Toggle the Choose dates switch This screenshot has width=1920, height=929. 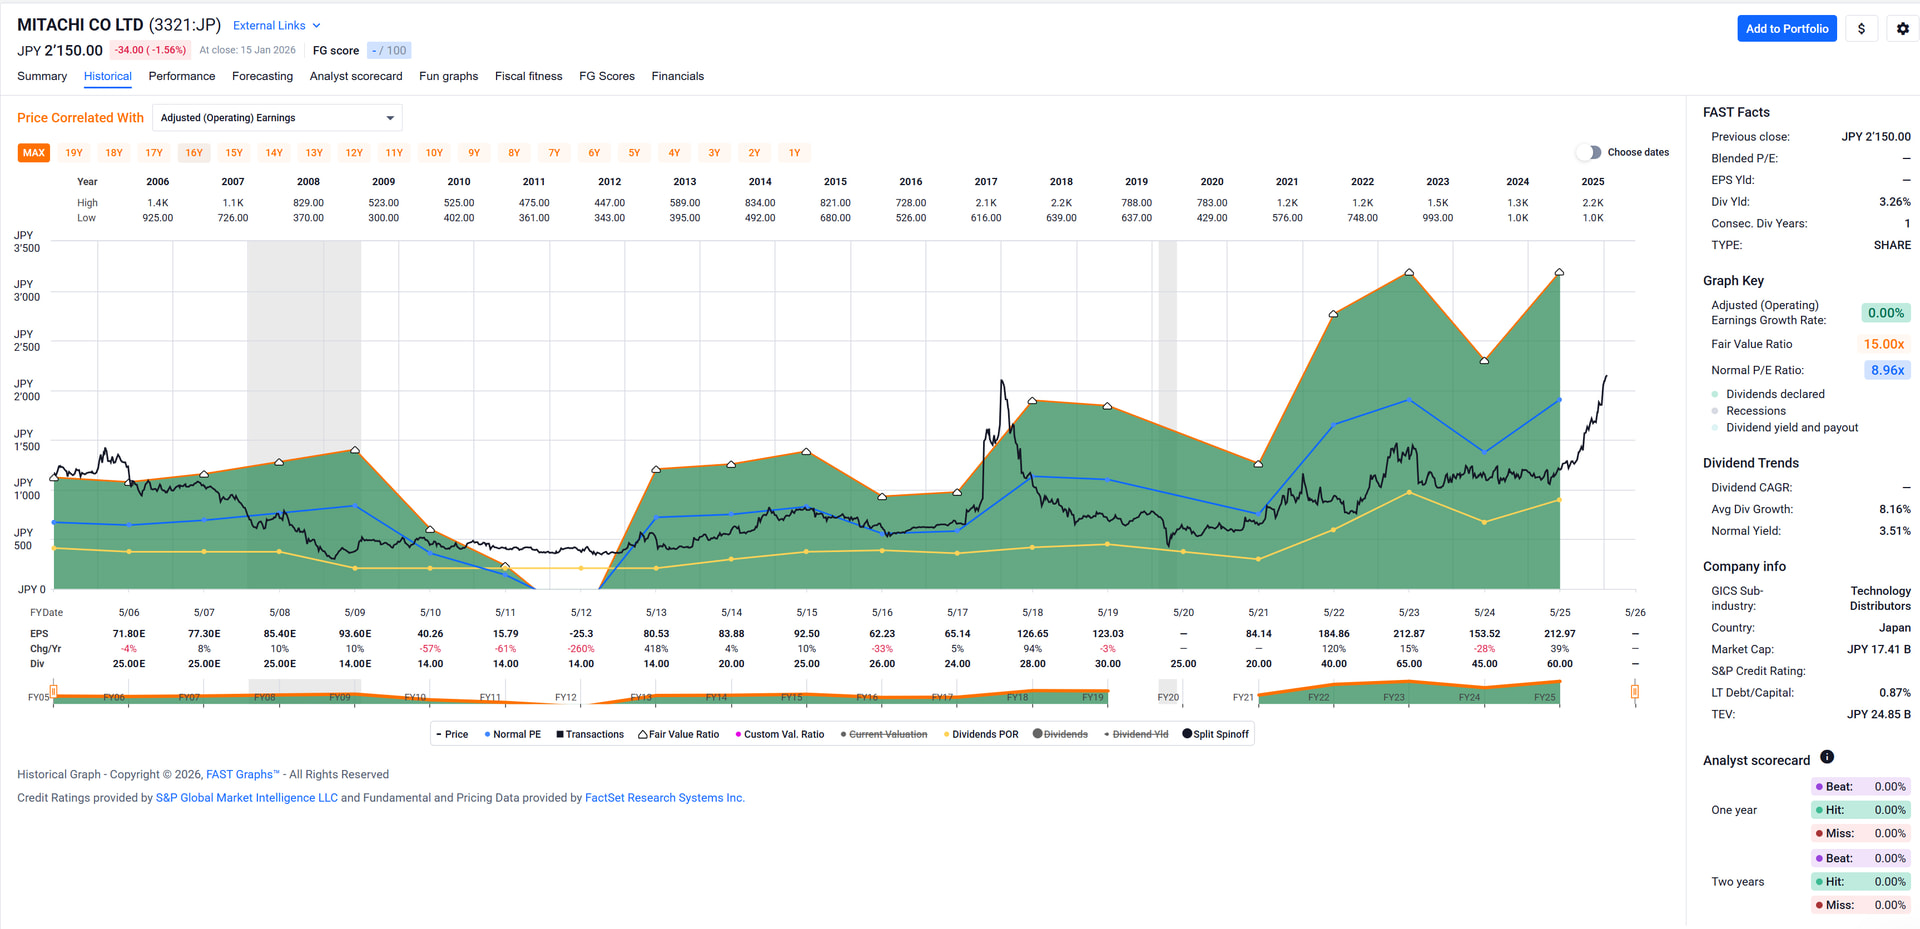(x=1588, y=152)
